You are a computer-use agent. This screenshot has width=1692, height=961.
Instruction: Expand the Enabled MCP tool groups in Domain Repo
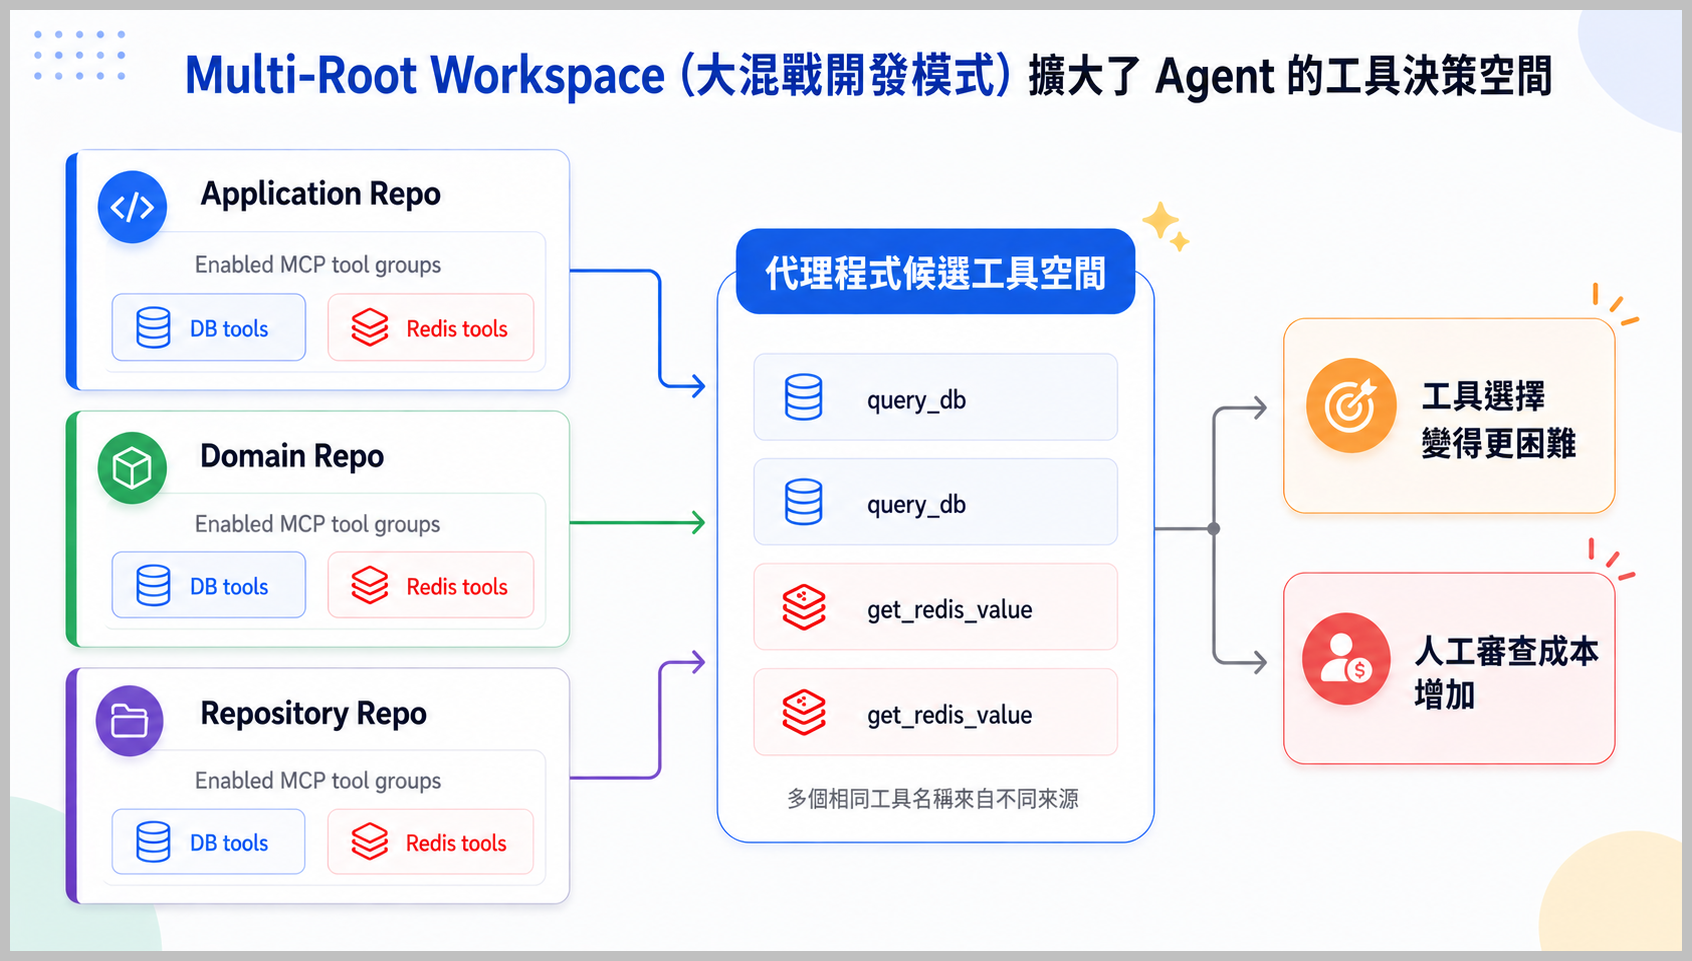317,523
